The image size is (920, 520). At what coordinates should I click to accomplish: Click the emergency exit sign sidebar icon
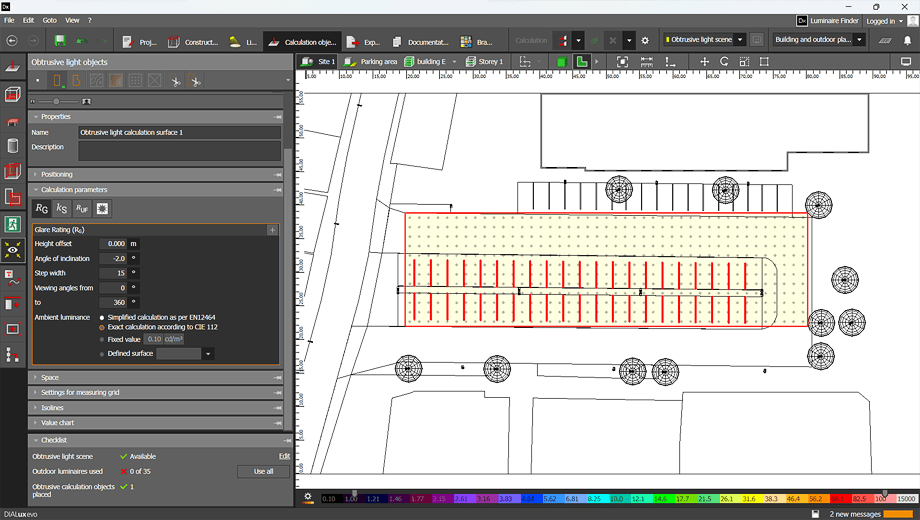click(x=13, y=224)
